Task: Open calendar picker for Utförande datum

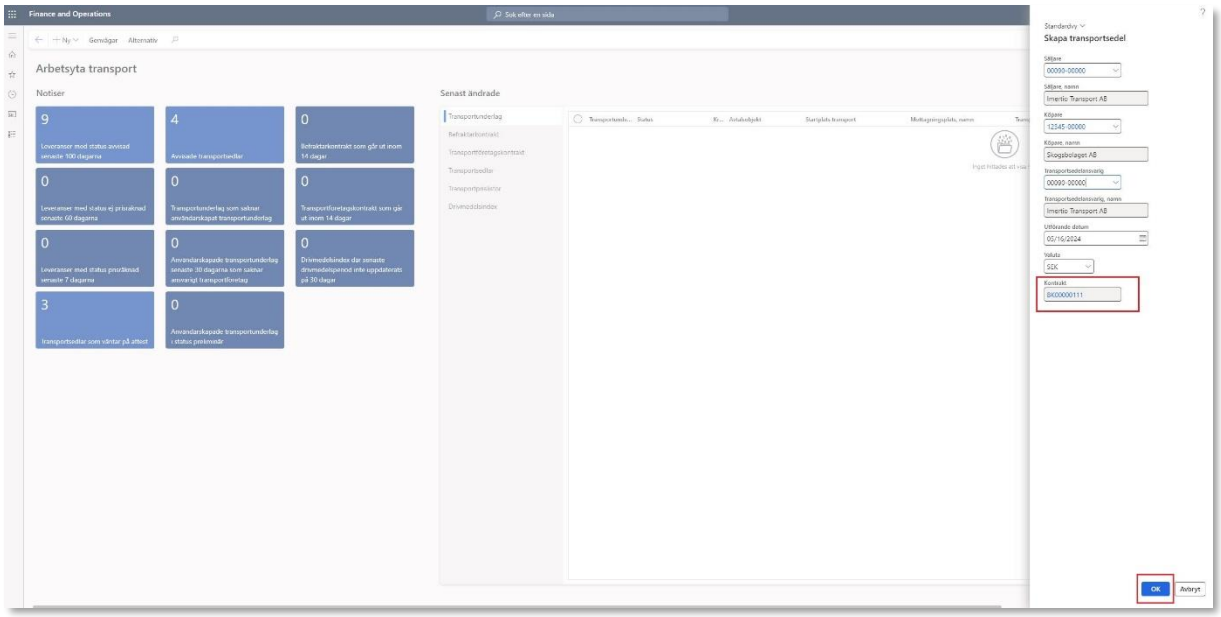Action: 1143,239
